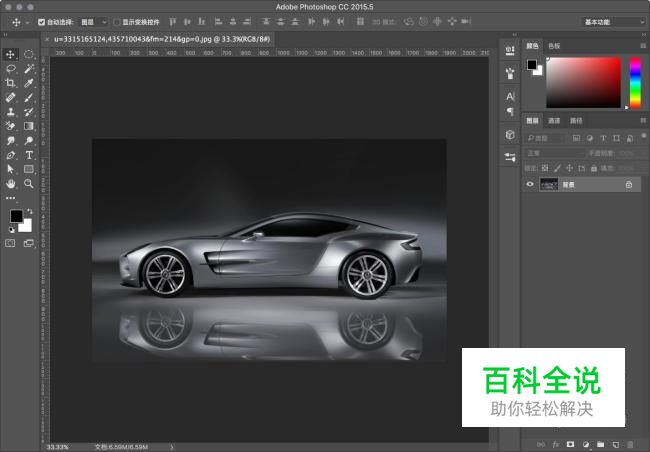Select the Horizontal Type tool

click(29, 155)
